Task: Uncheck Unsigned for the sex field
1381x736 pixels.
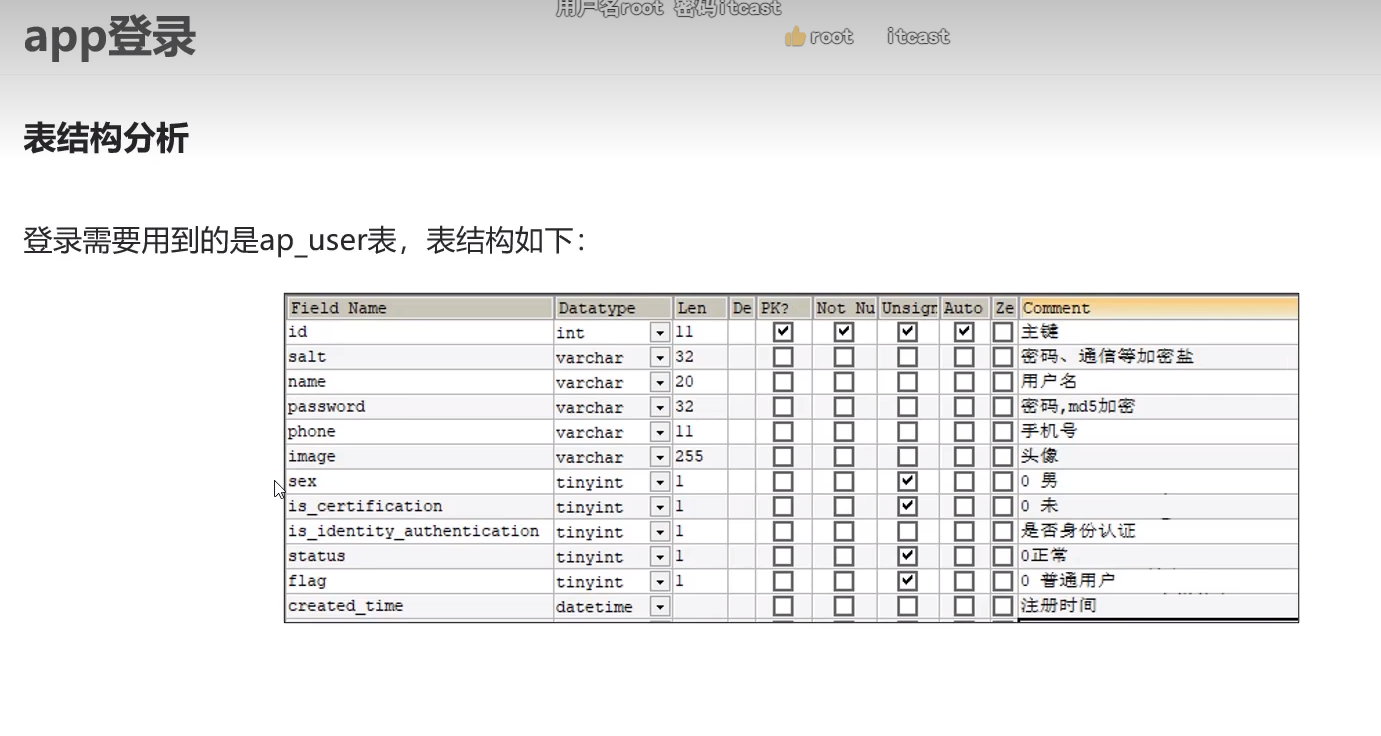Action: coord(907,482)
